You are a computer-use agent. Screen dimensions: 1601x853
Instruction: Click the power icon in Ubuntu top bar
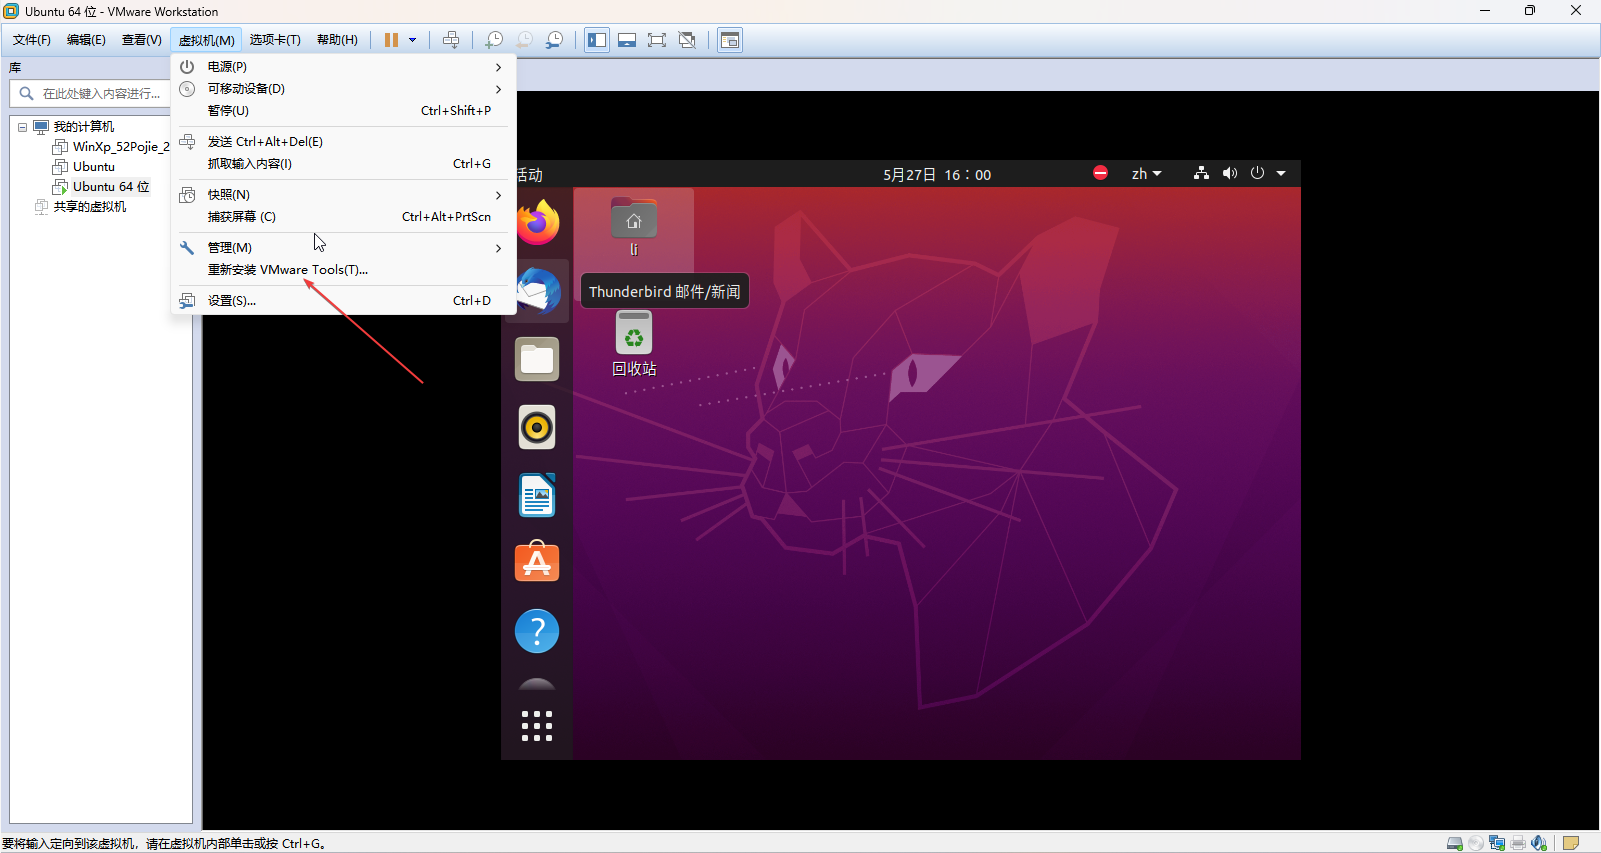pos(1258,173)
